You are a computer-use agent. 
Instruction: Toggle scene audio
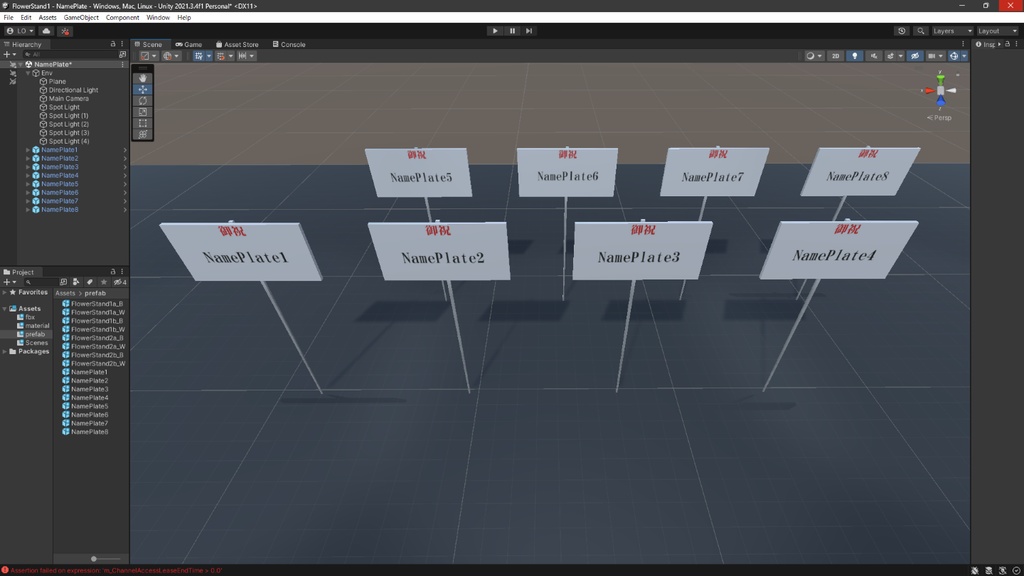(873, 56)
